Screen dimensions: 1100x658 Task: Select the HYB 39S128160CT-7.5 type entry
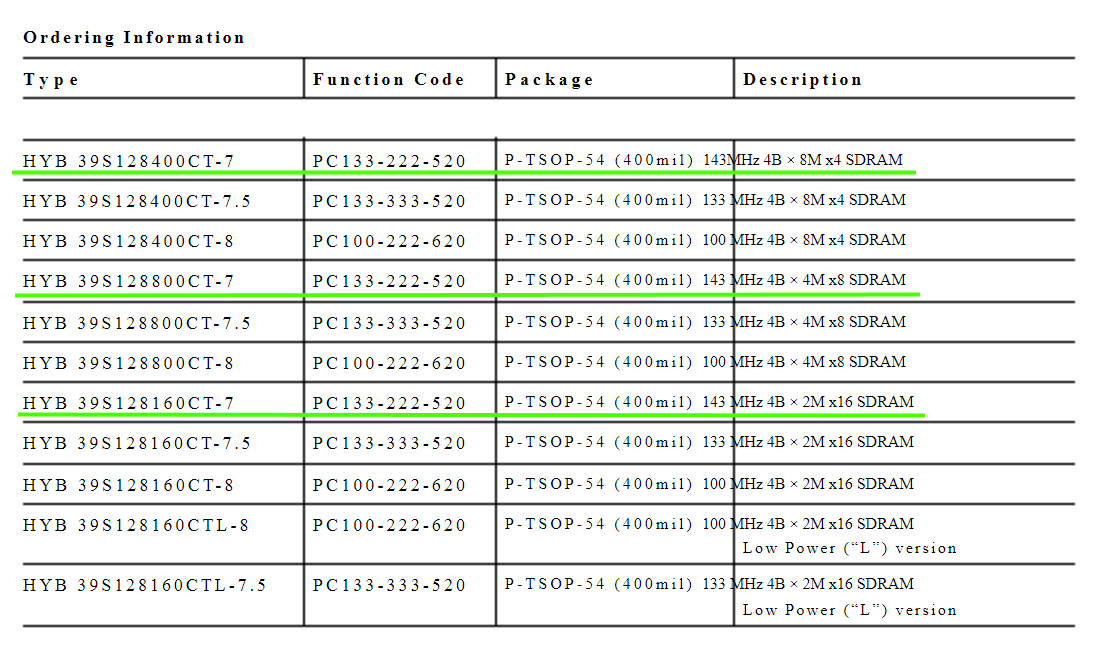(x=137, y=443)
